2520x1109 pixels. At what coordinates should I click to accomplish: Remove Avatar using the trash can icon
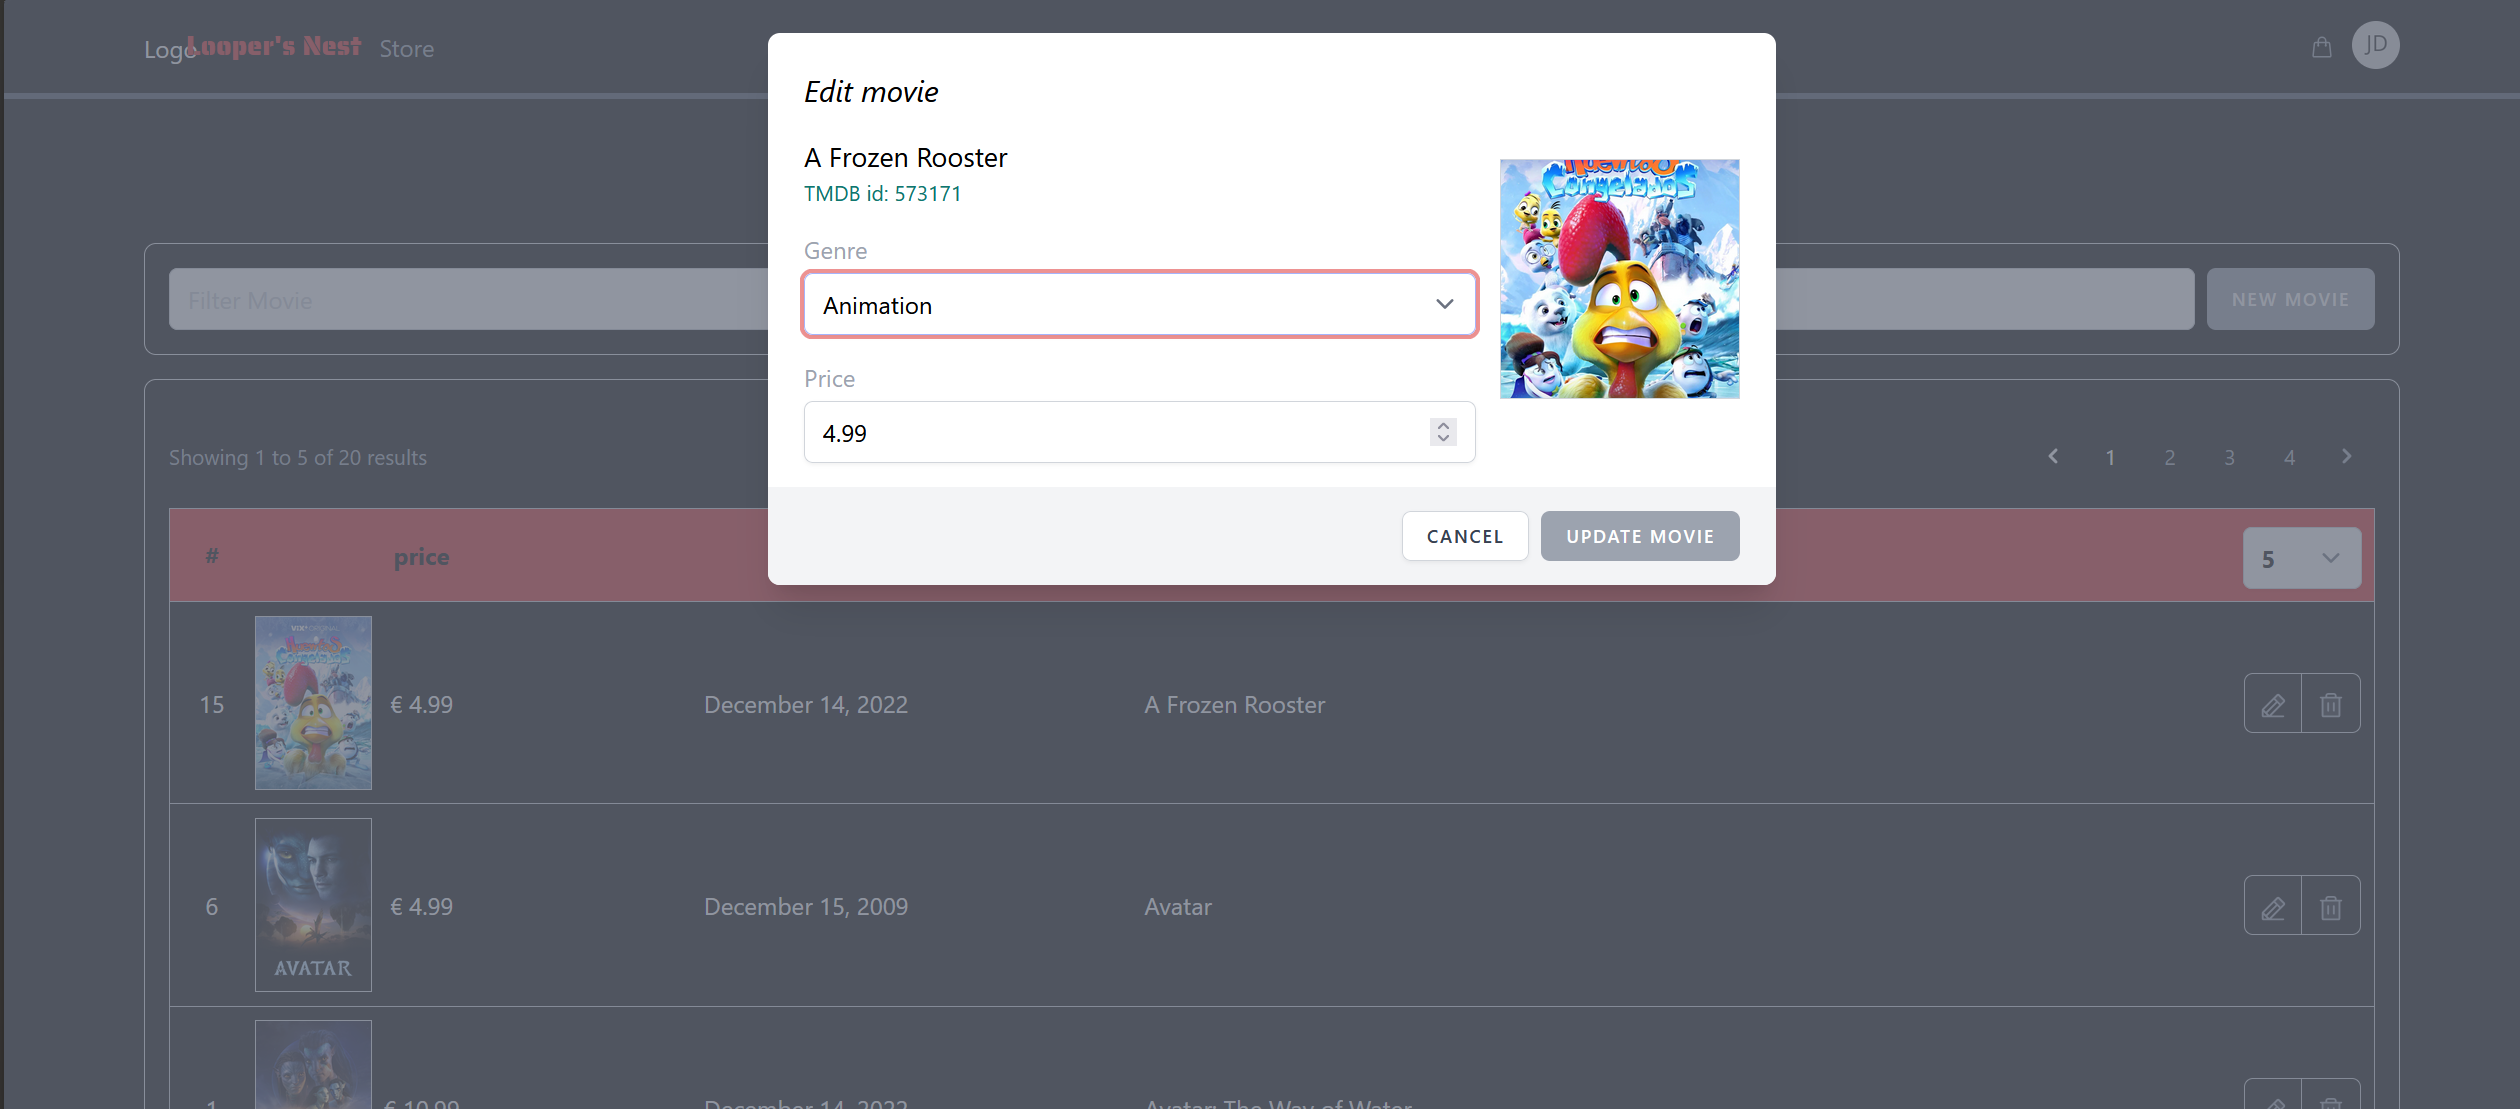2331,906
